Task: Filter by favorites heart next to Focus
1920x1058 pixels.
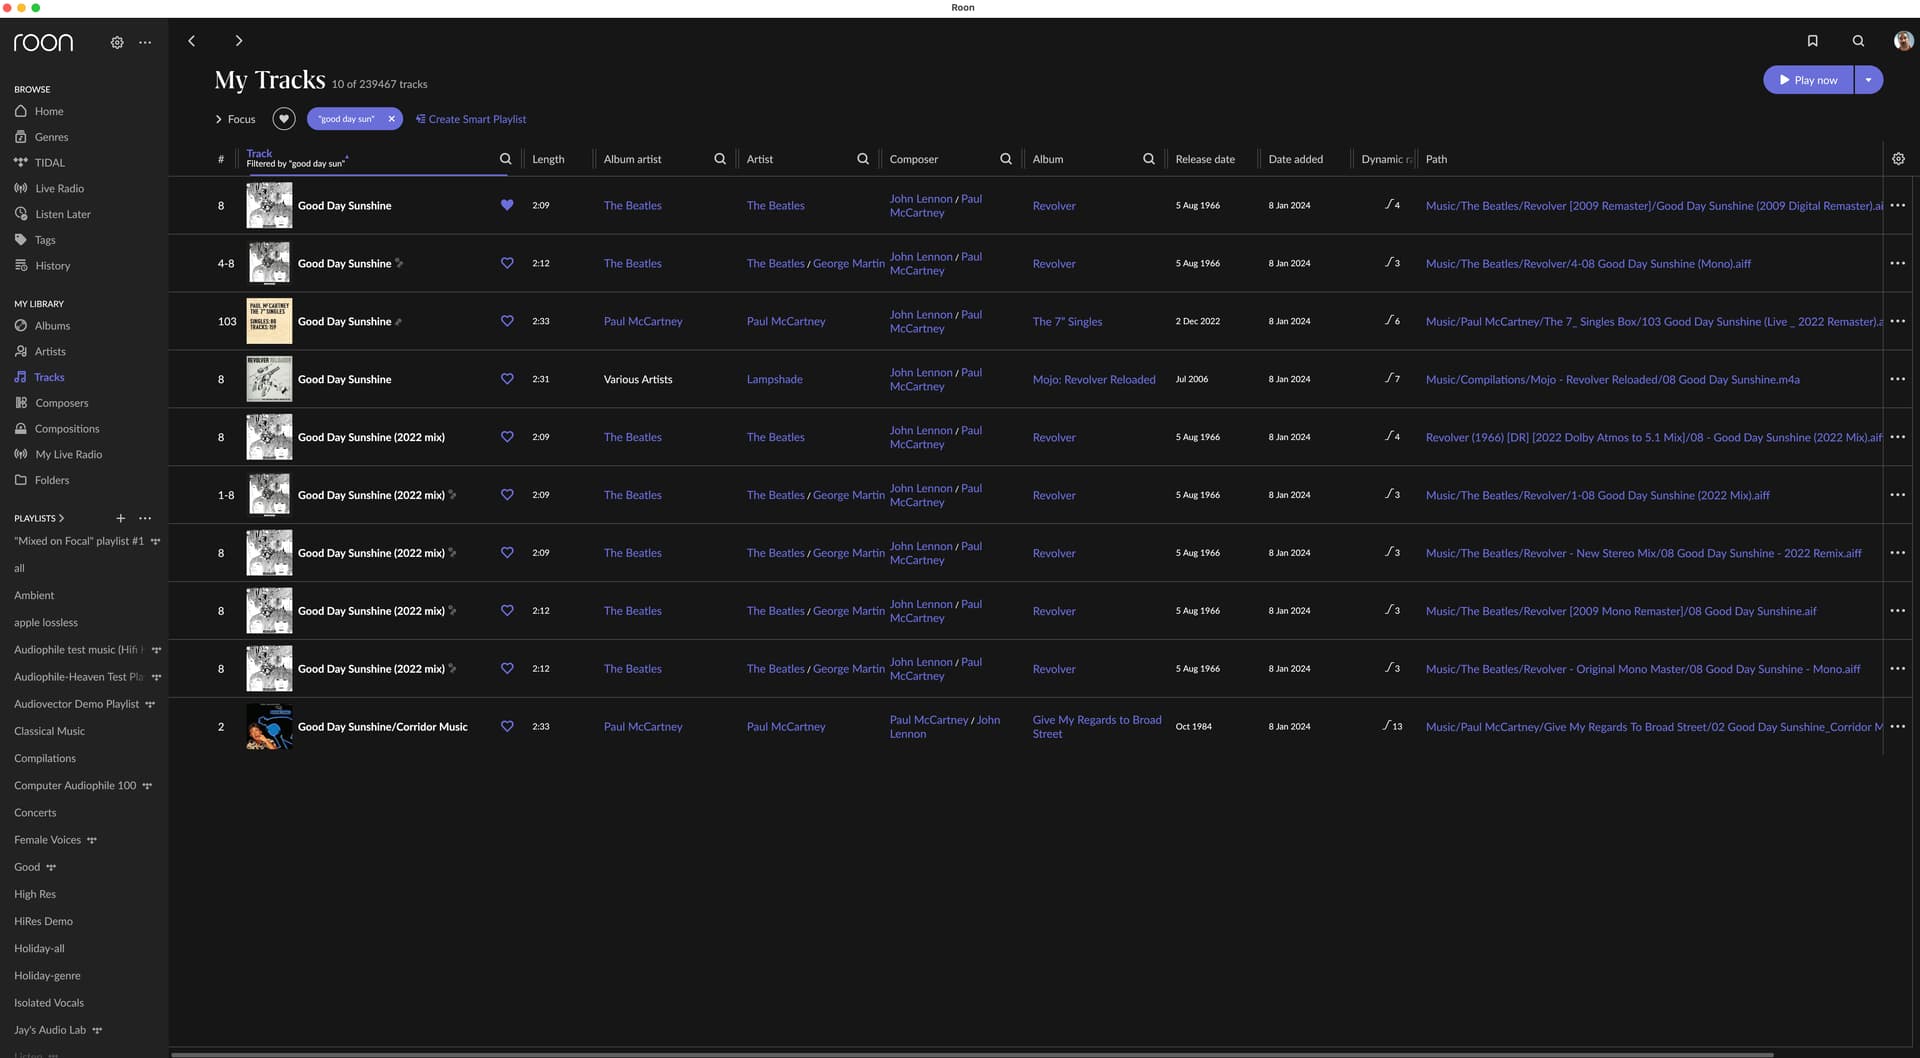Action: (x=284, y=119)
